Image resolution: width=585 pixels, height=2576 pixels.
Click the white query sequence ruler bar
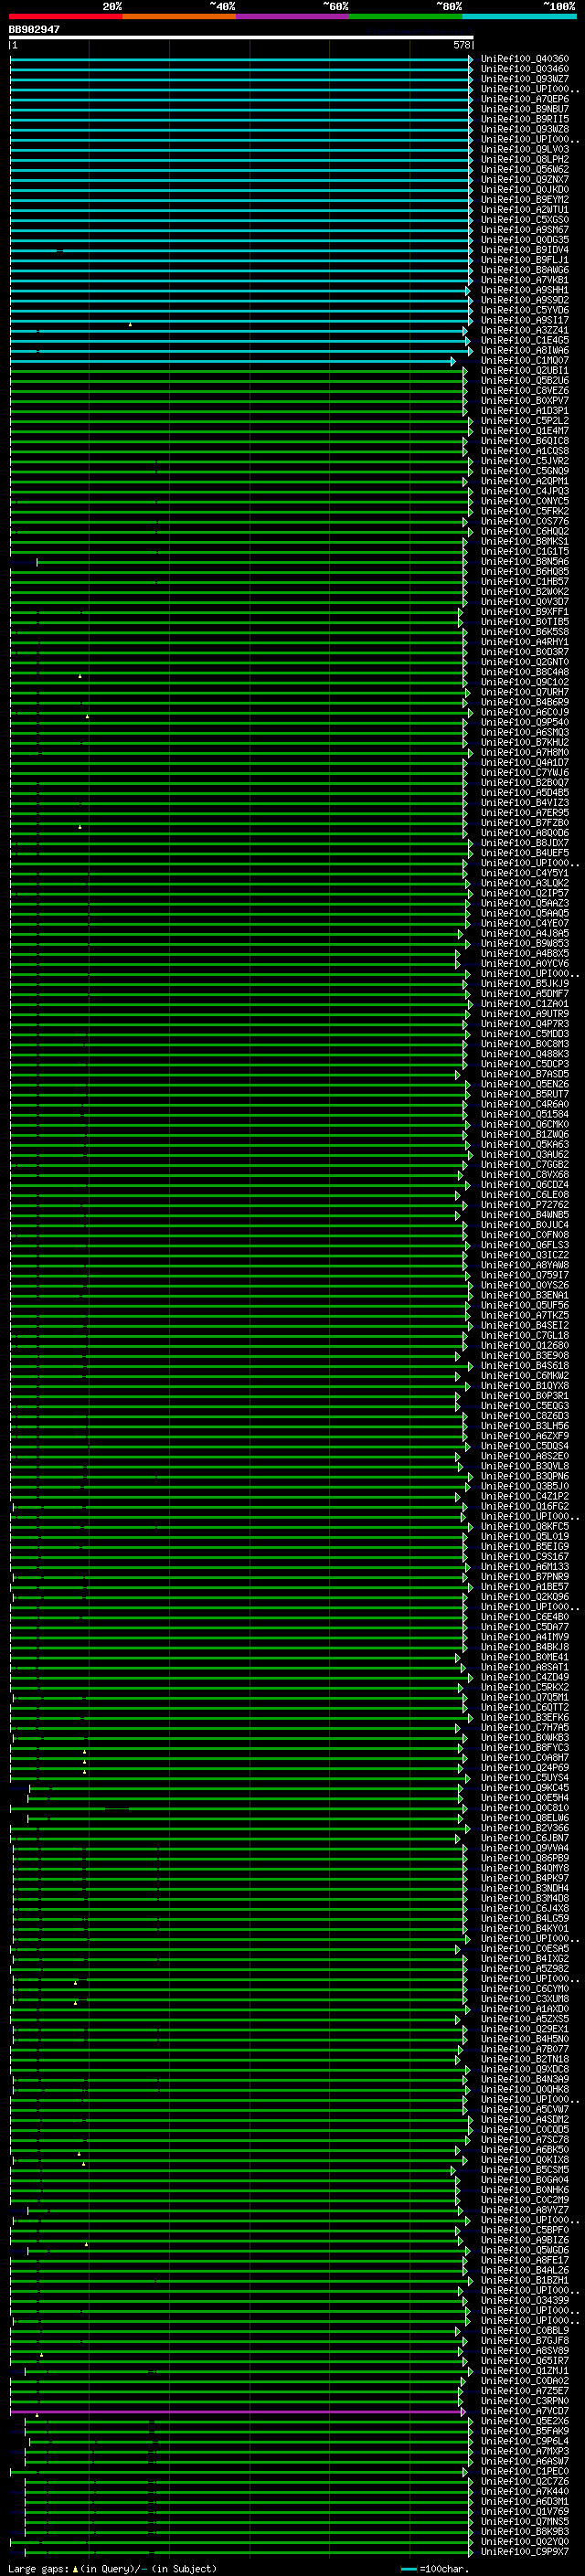(241, 38)
